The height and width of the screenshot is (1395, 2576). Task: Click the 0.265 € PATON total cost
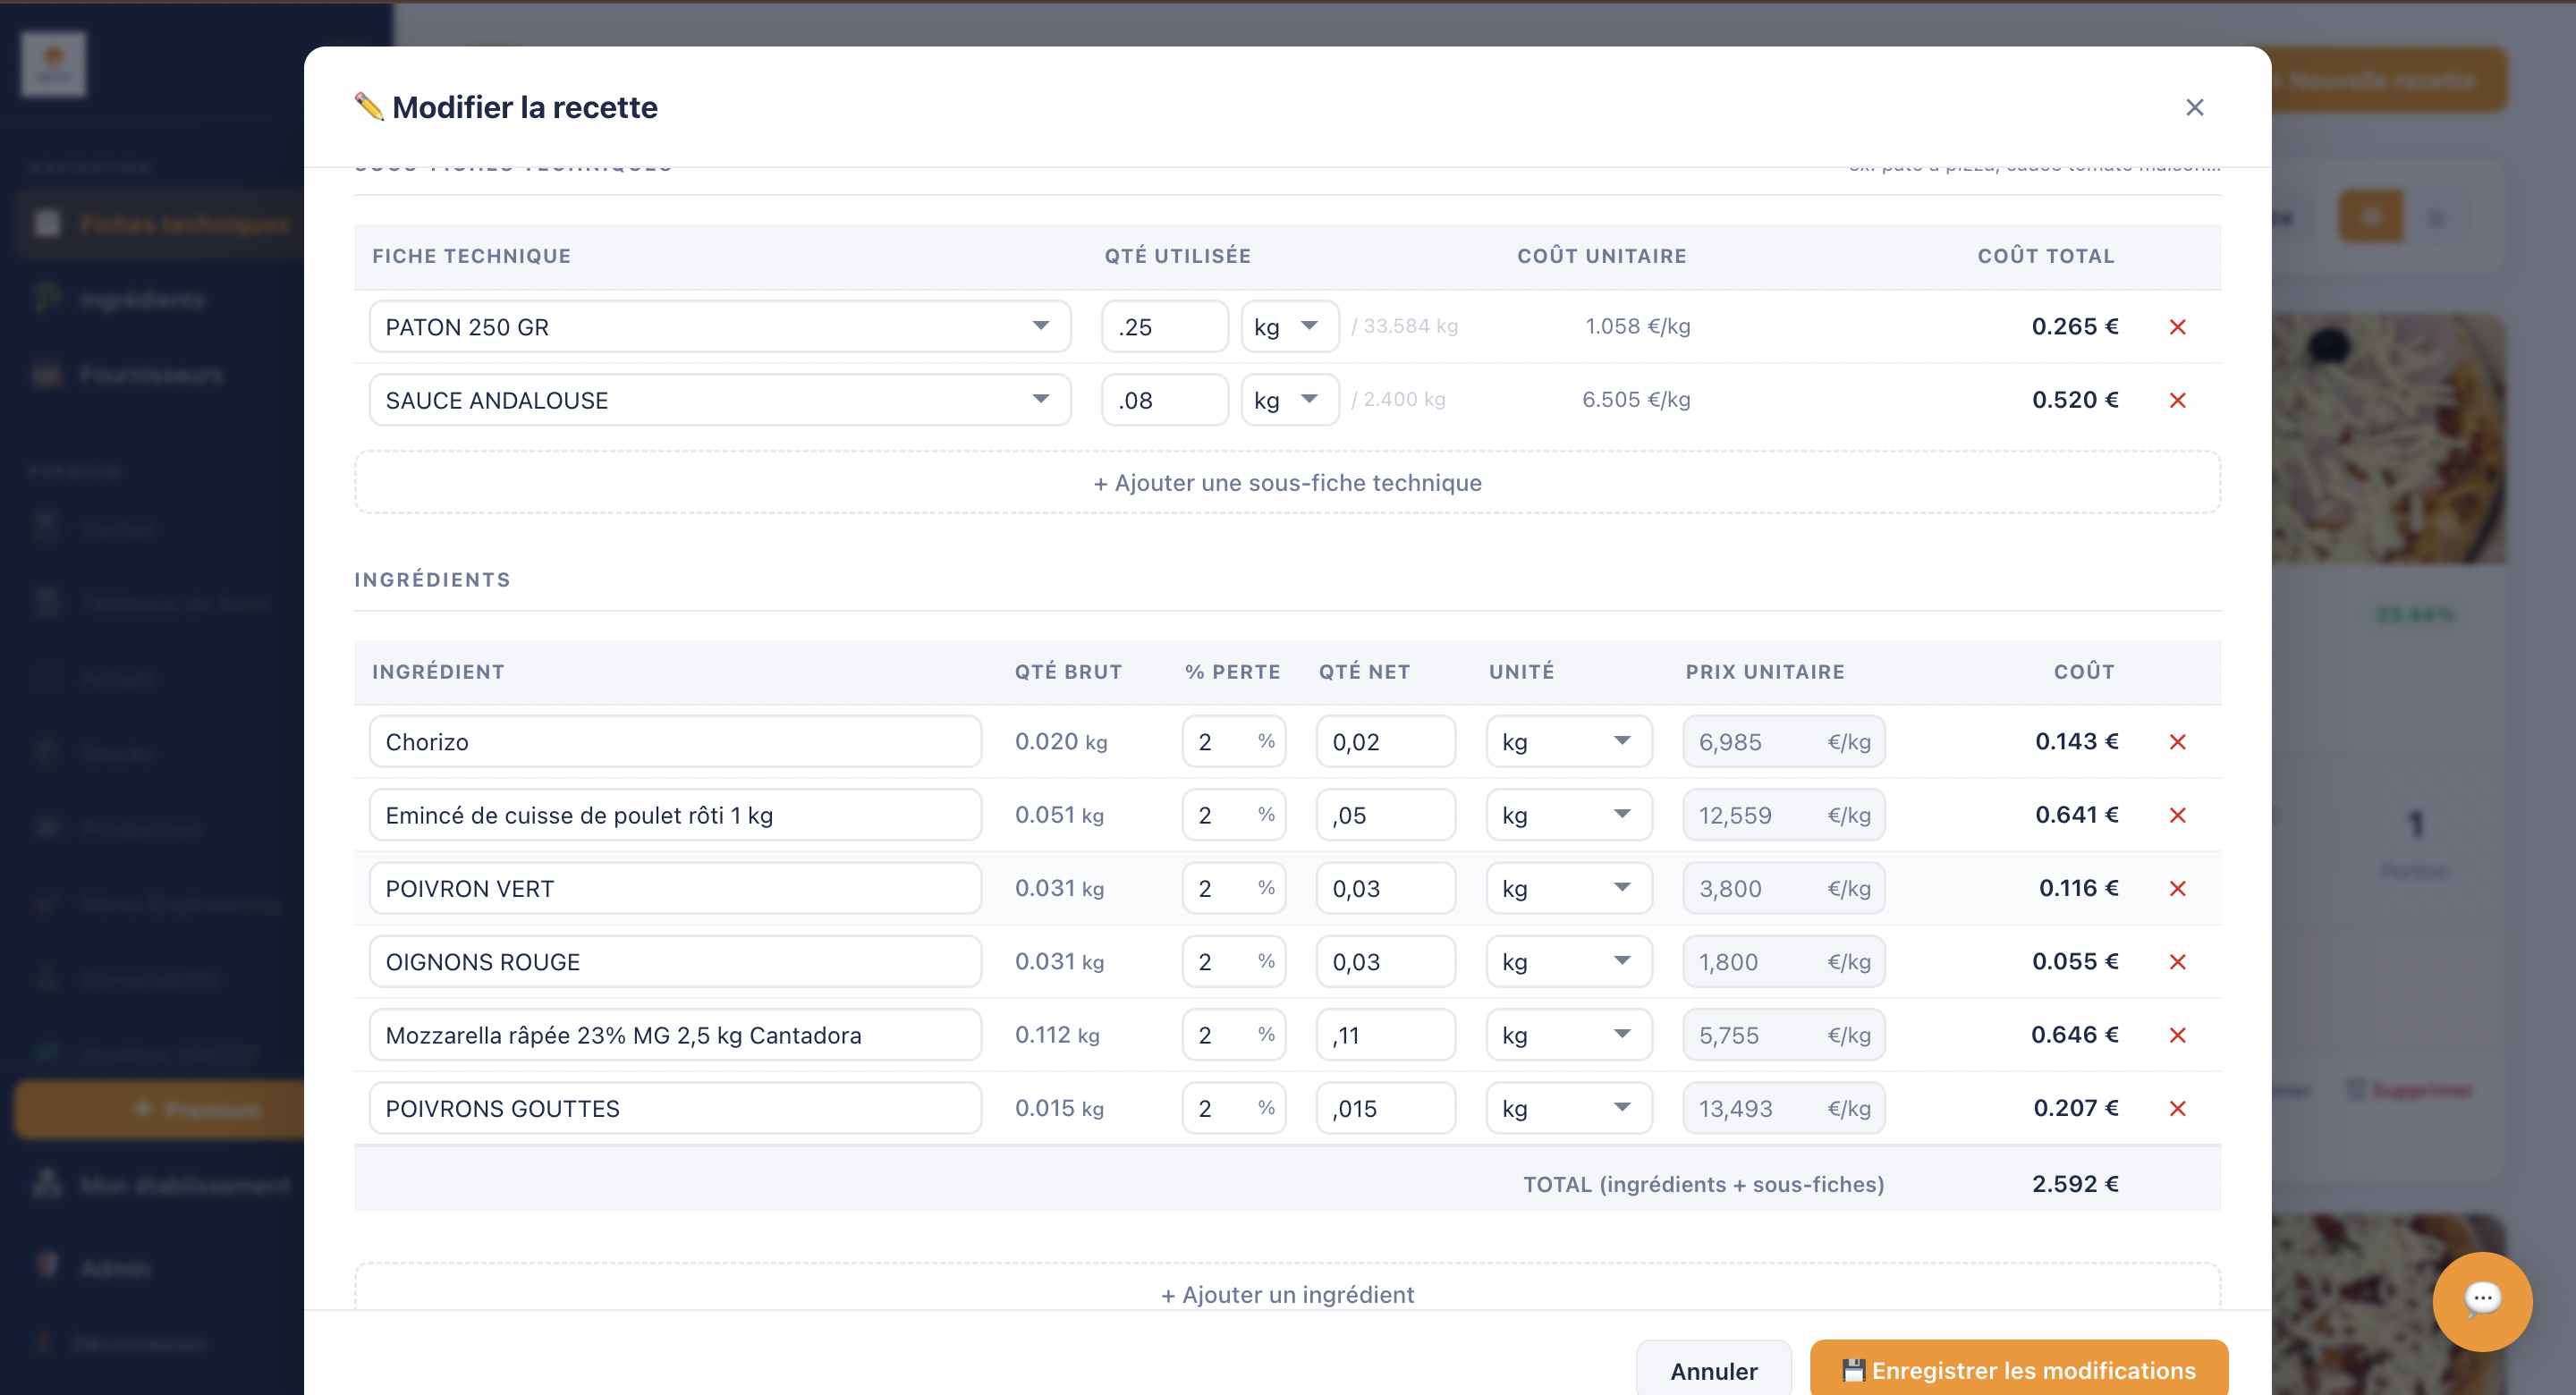[x=2075, y=327]
